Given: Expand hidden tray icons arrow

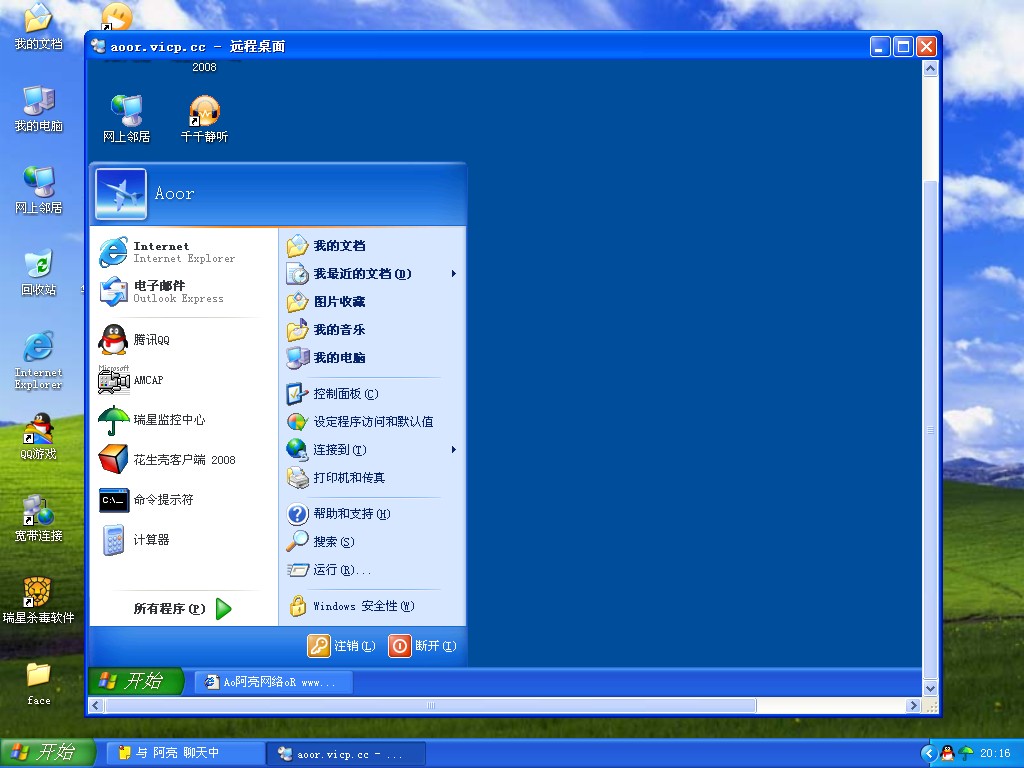Looking at the screenshot, I should click(929, 754).
